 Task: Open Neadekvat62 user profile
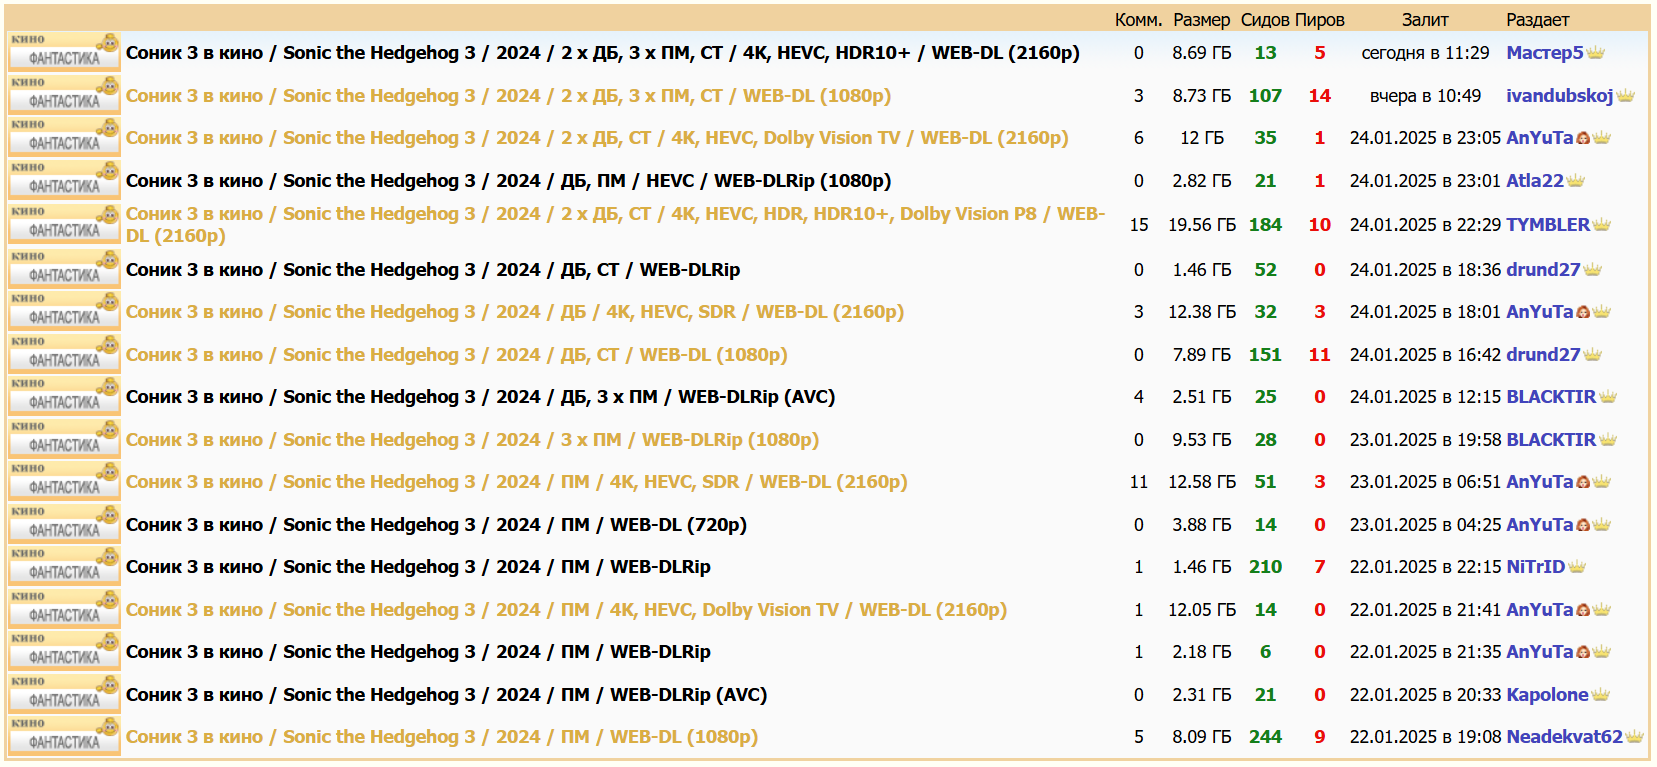[x=1564, y=736]
